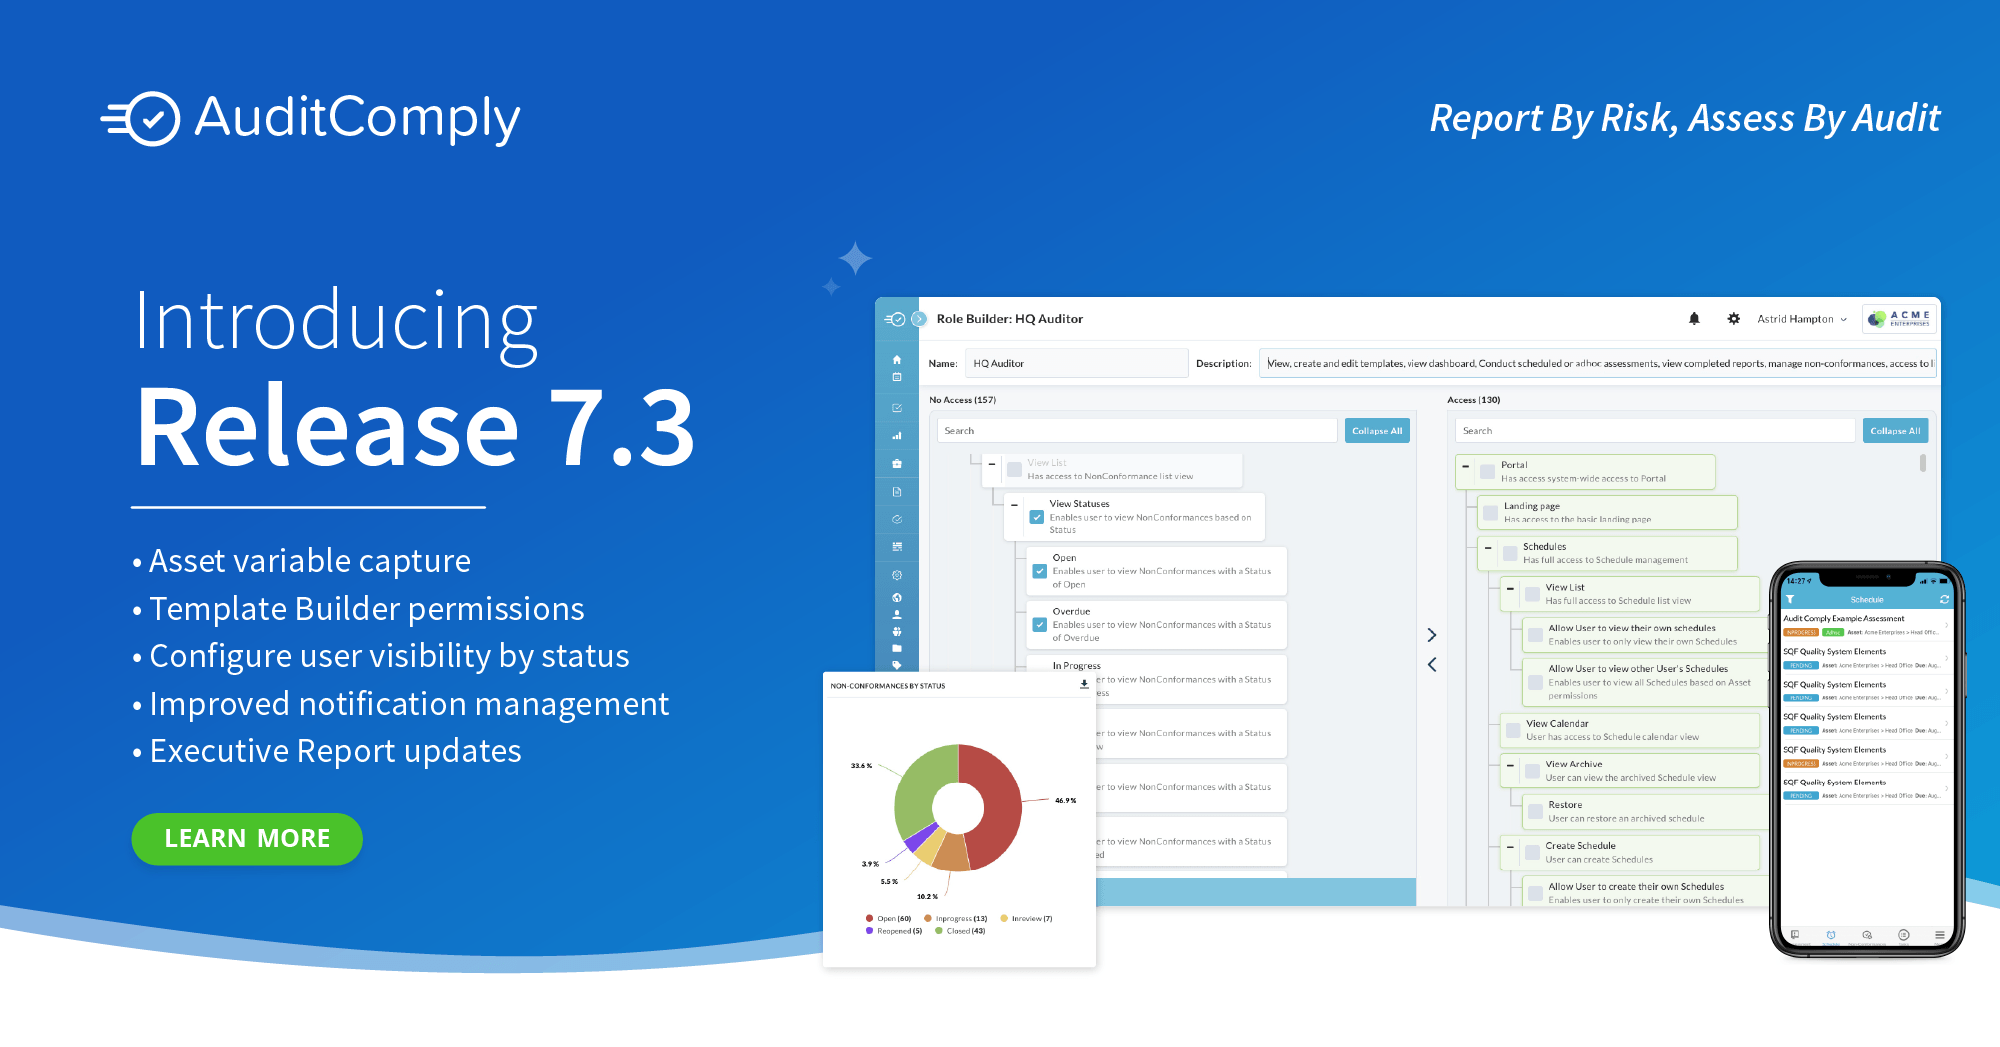Collapse the View Statuses node

(1014, 505)
